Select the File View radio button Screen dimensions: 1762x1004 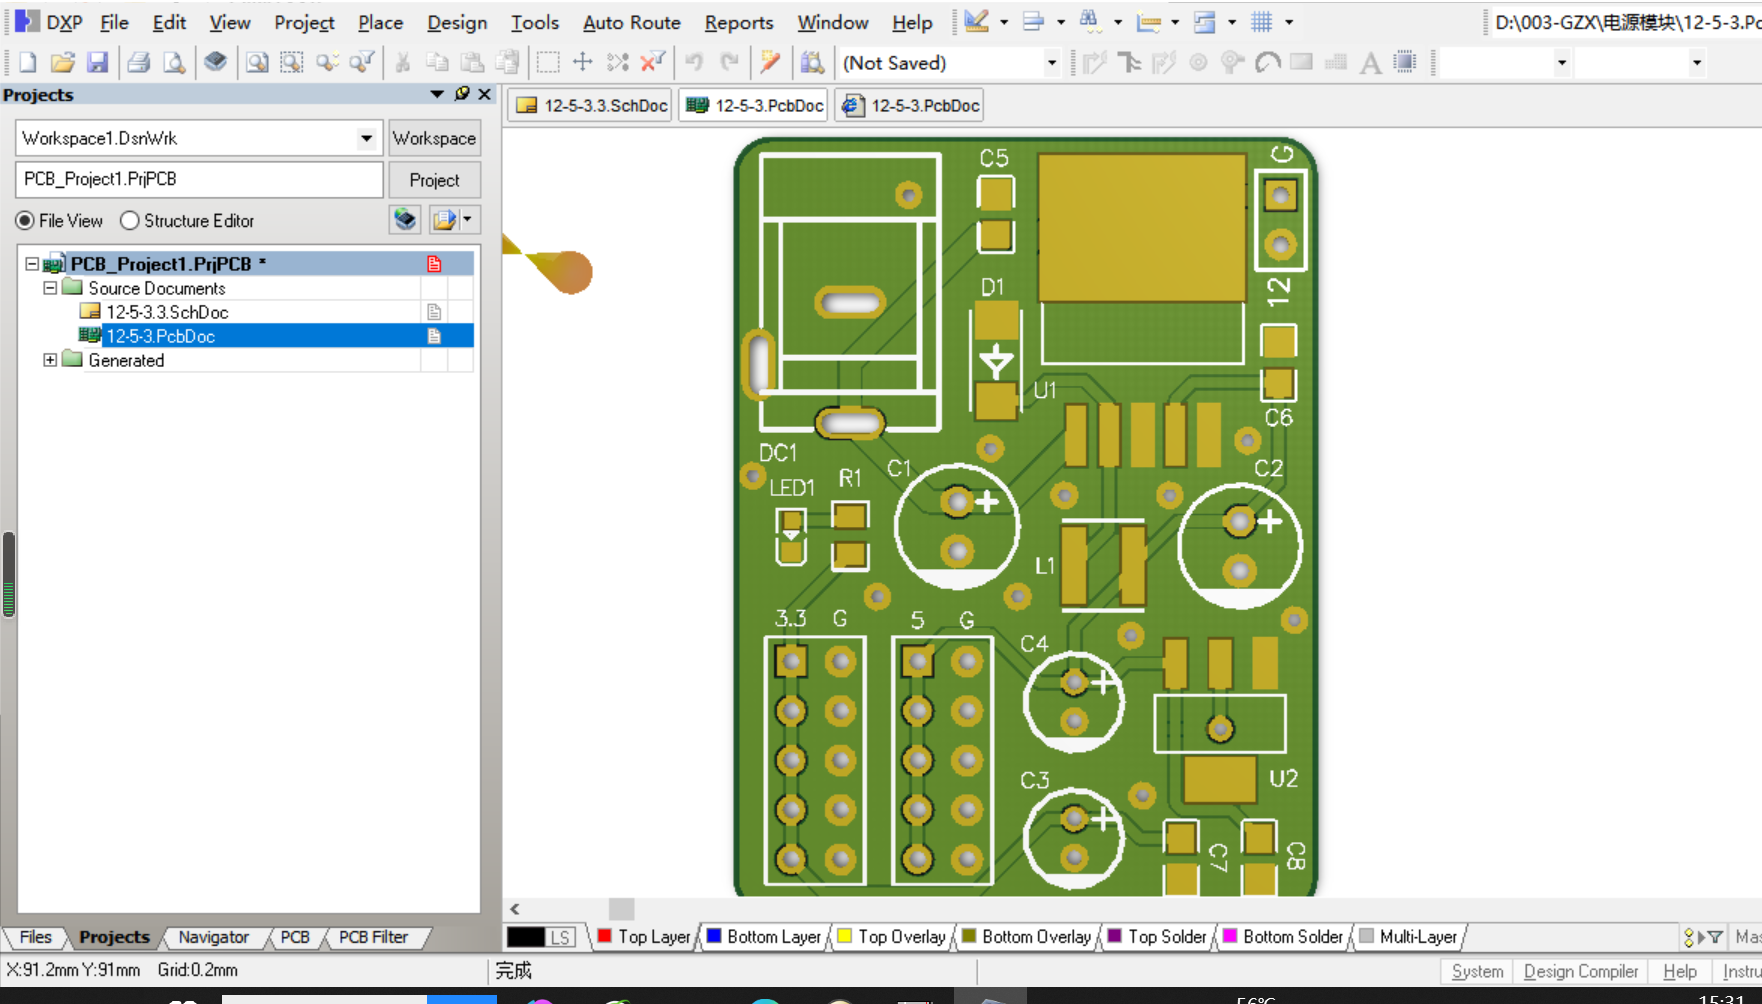click(x=25, y=221)
